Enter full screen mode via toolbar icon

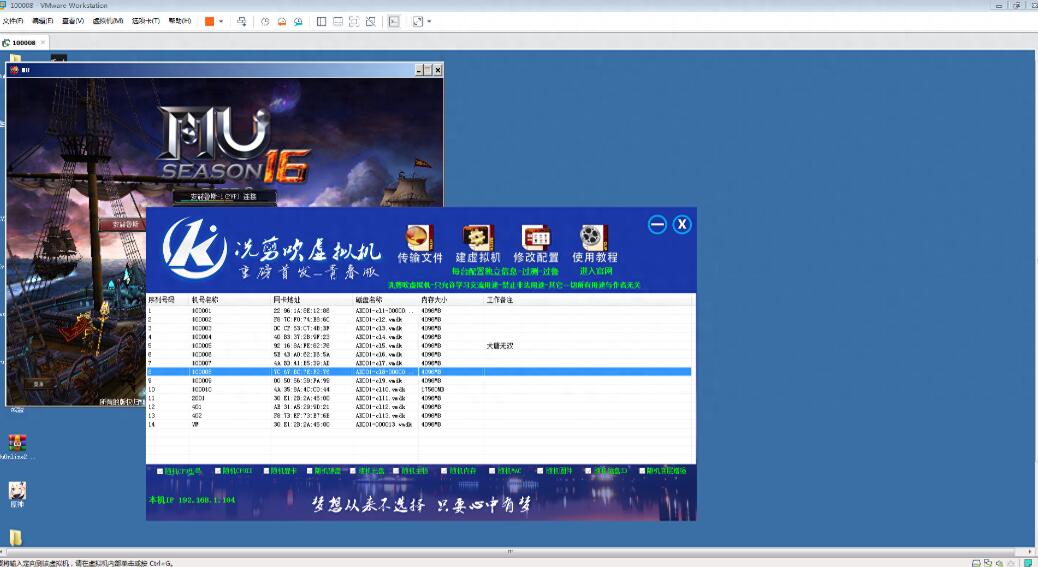click(354, 21)
